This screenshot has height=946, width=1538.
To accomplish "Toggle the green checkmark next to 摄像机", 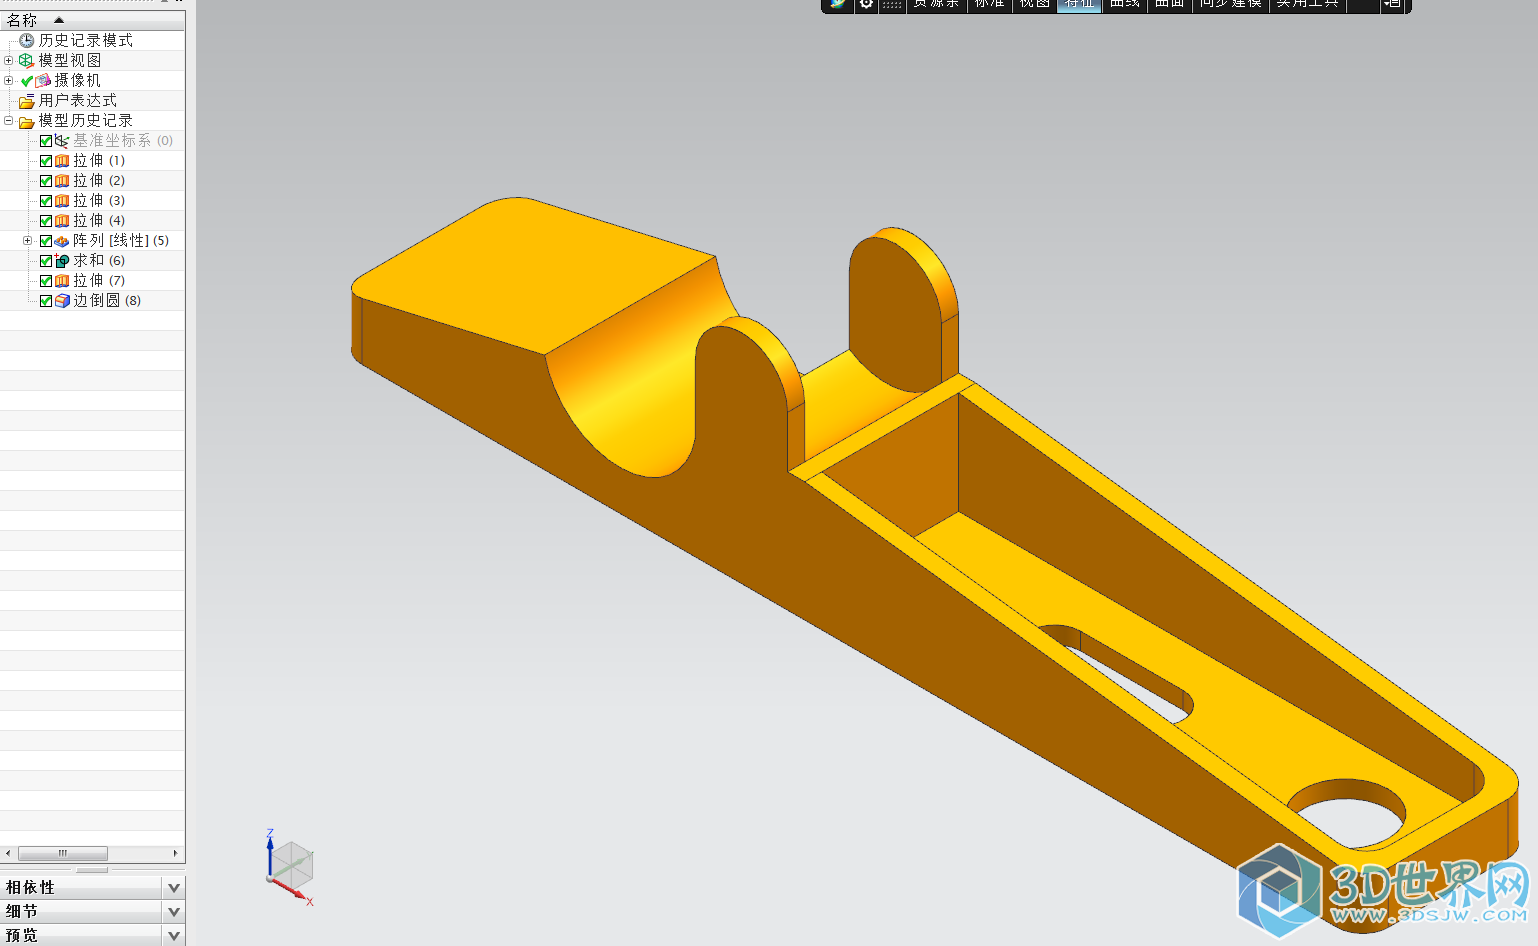I will (x=27, y=81).
